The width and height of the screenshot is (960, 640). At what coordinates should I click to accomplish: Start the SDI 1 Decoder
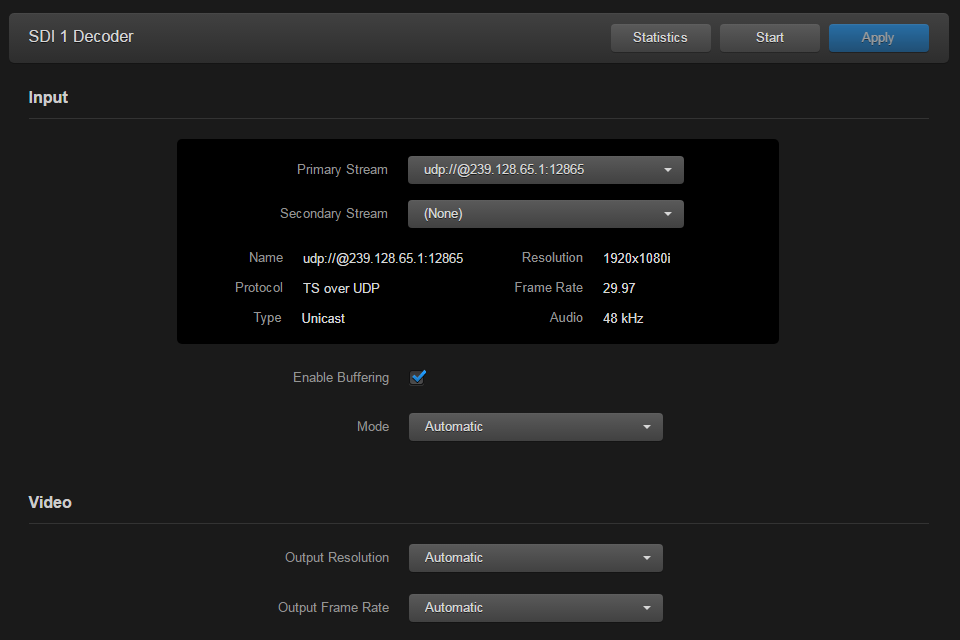point(769,37)
